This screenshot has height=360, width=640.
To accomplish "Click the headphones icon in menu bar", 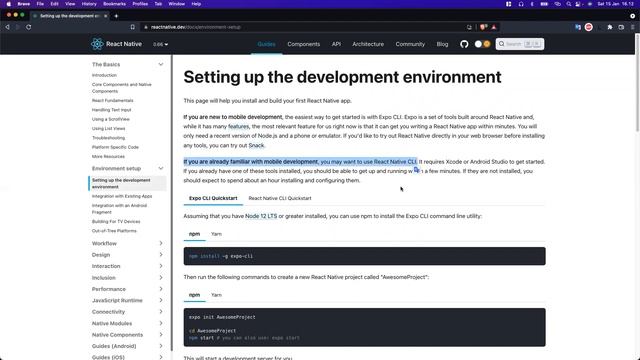I will [521, 4].
